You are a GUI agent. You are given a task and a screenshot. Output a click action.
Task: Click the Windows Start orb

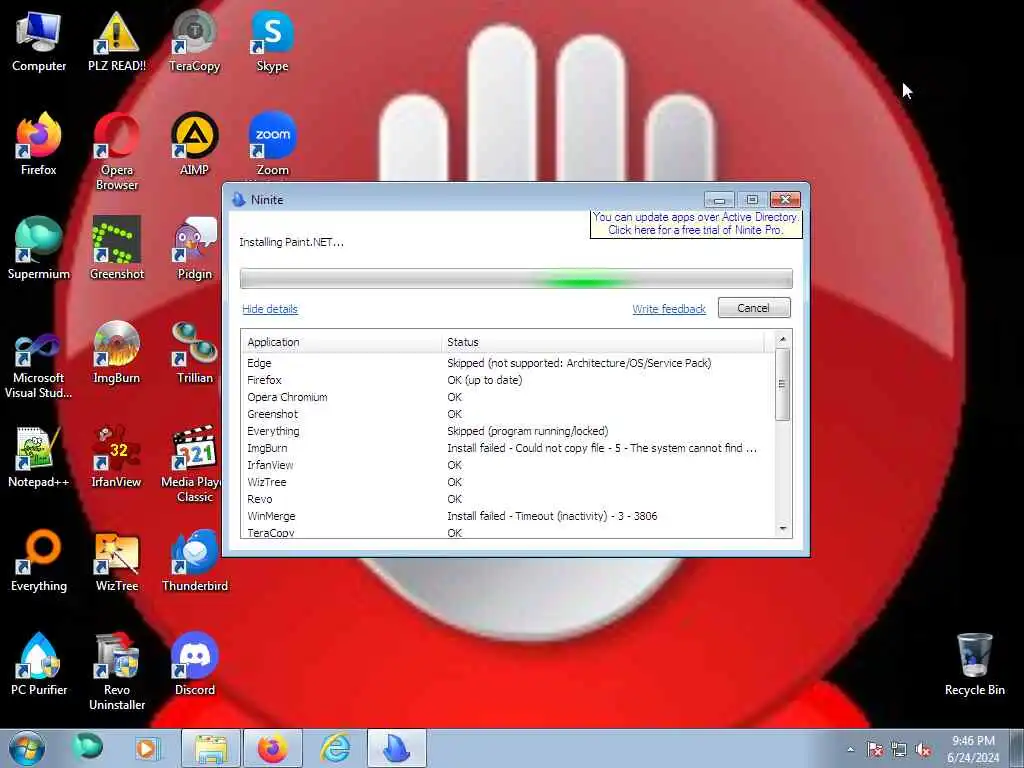(x=27, y=748)
